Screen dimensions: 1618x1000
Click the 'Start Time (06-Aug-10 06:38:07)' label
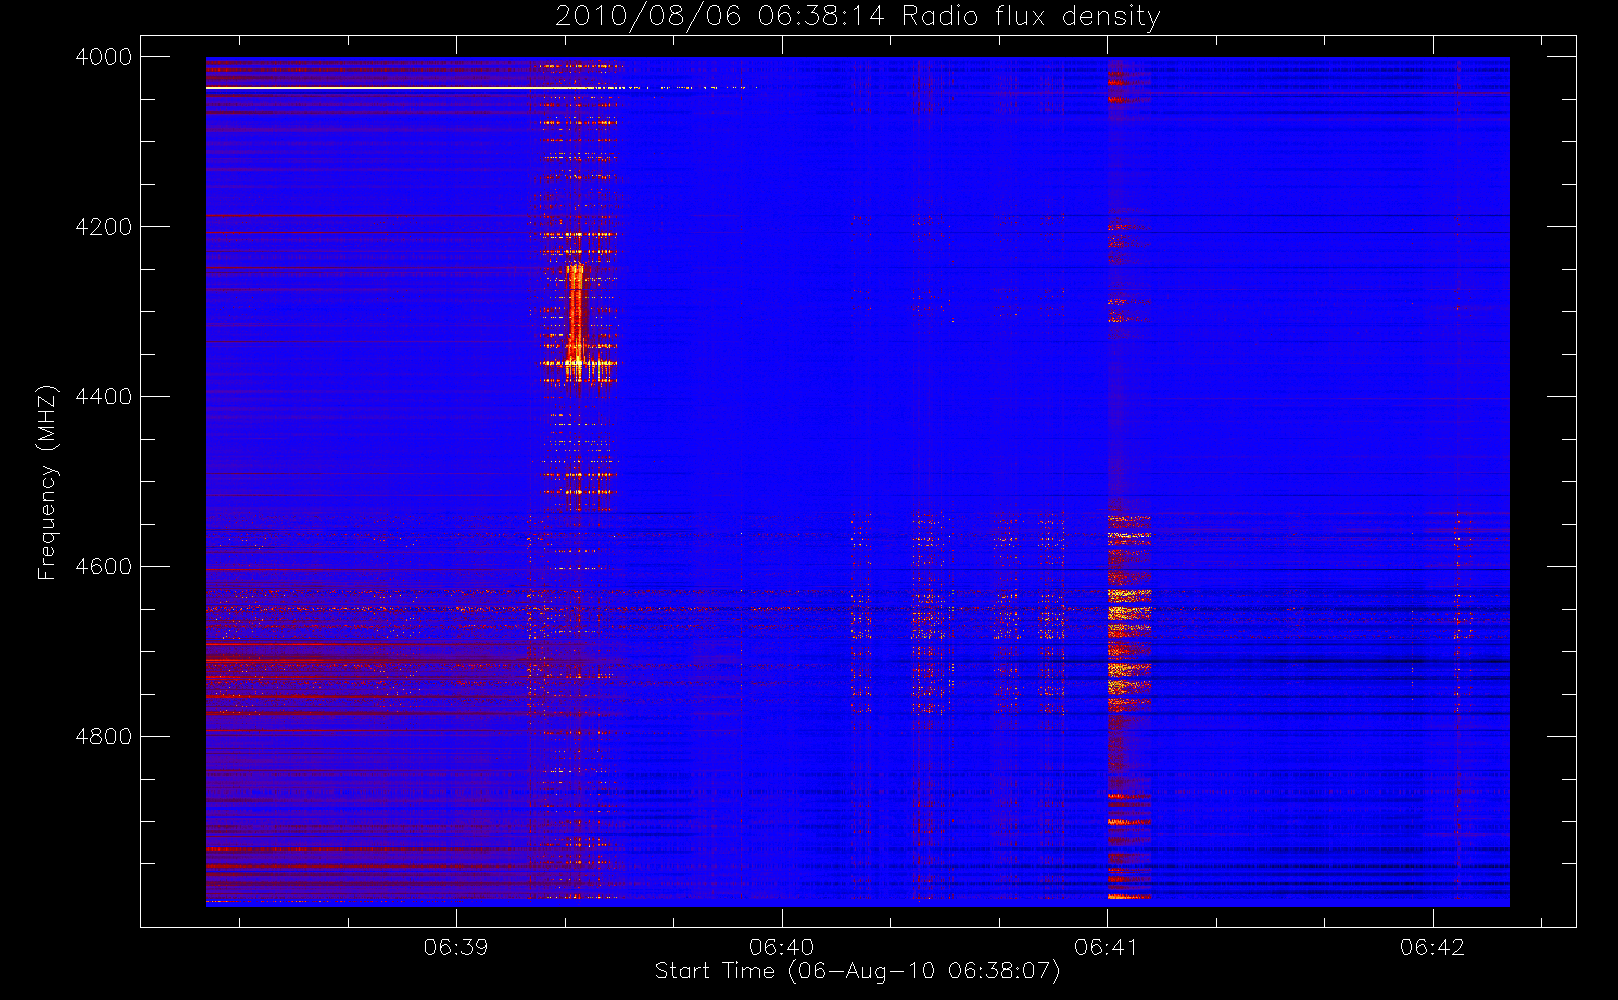click(857, 971)
